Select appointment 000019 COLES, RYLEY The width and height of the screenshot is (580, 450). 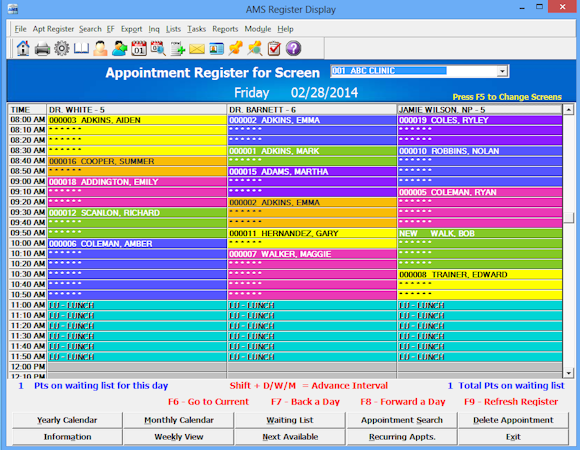pyautogui.click(x=480, y=120)
